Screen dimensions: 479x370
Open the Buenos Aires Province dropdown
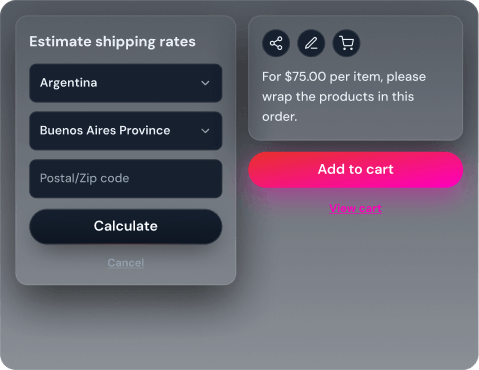pyautogui.click(x=126, y=131)
